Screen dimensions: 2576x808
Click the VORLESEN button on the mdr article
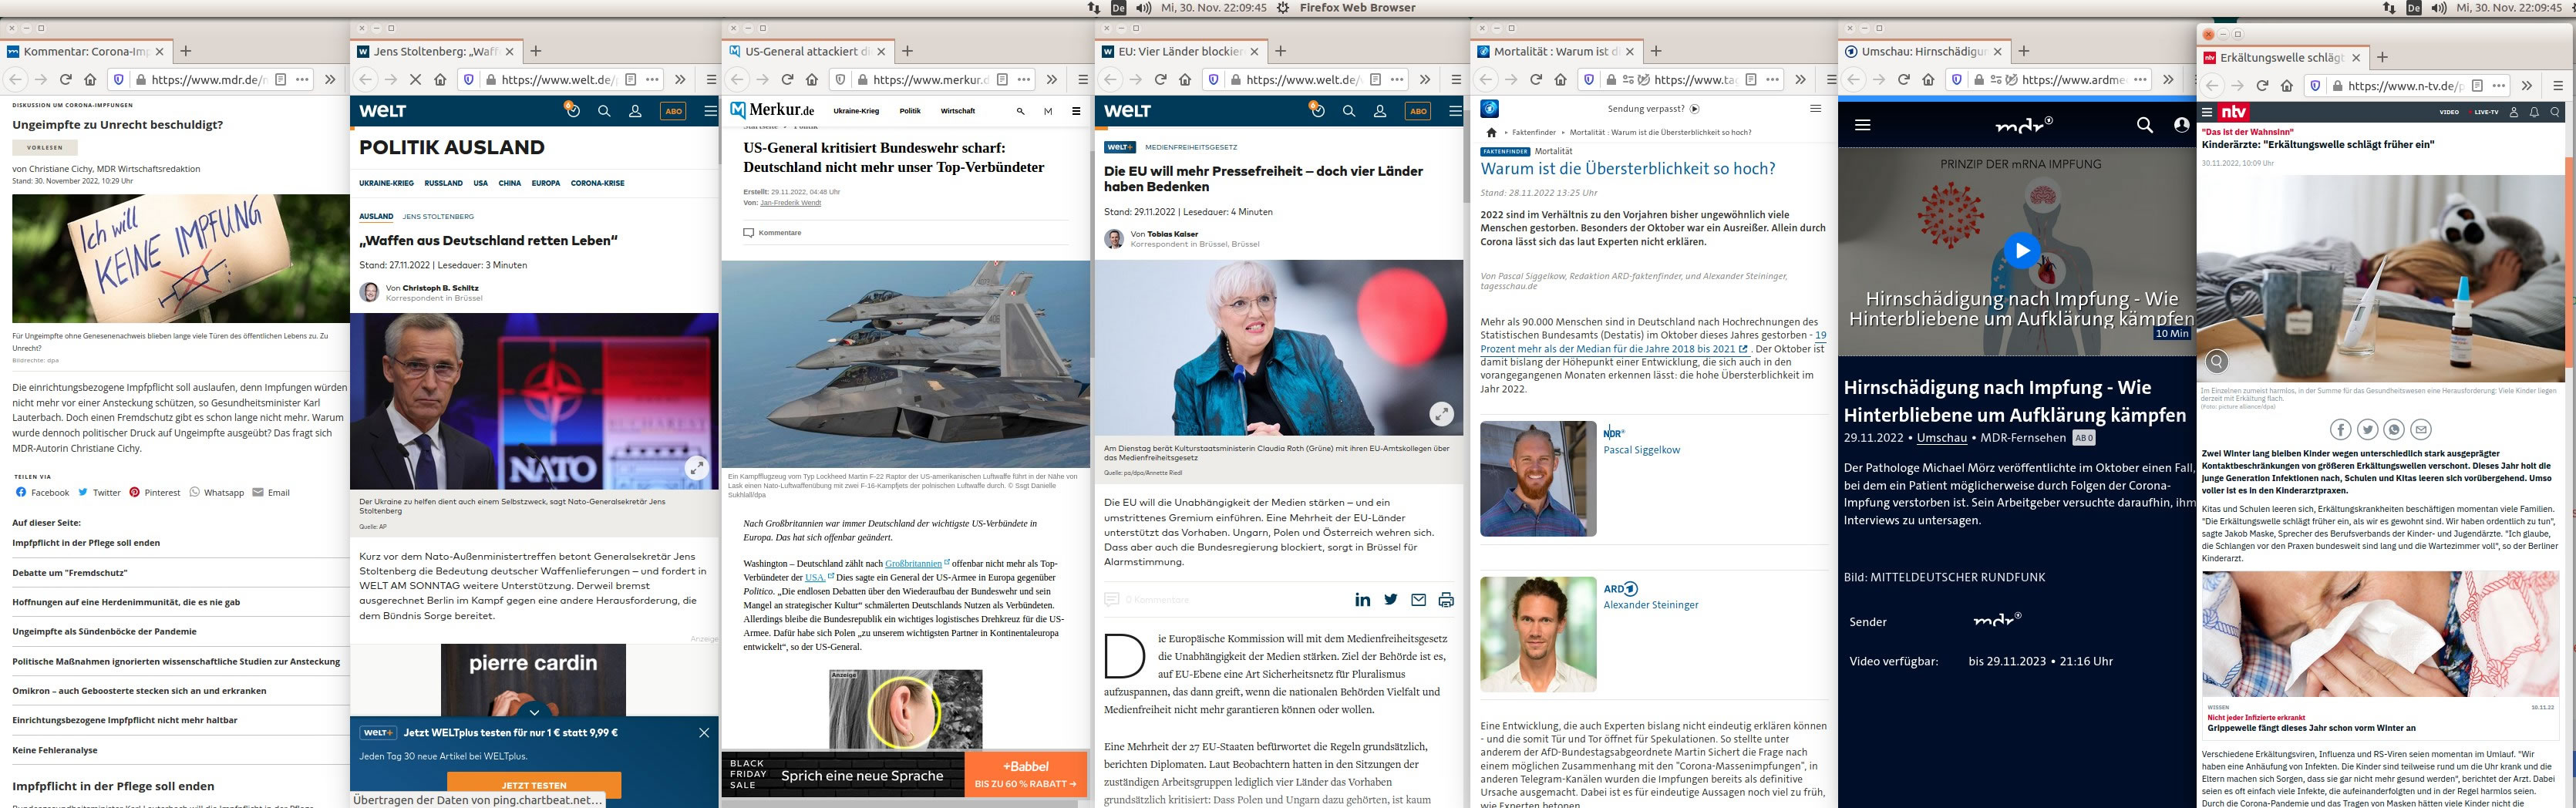coord(45,147)
